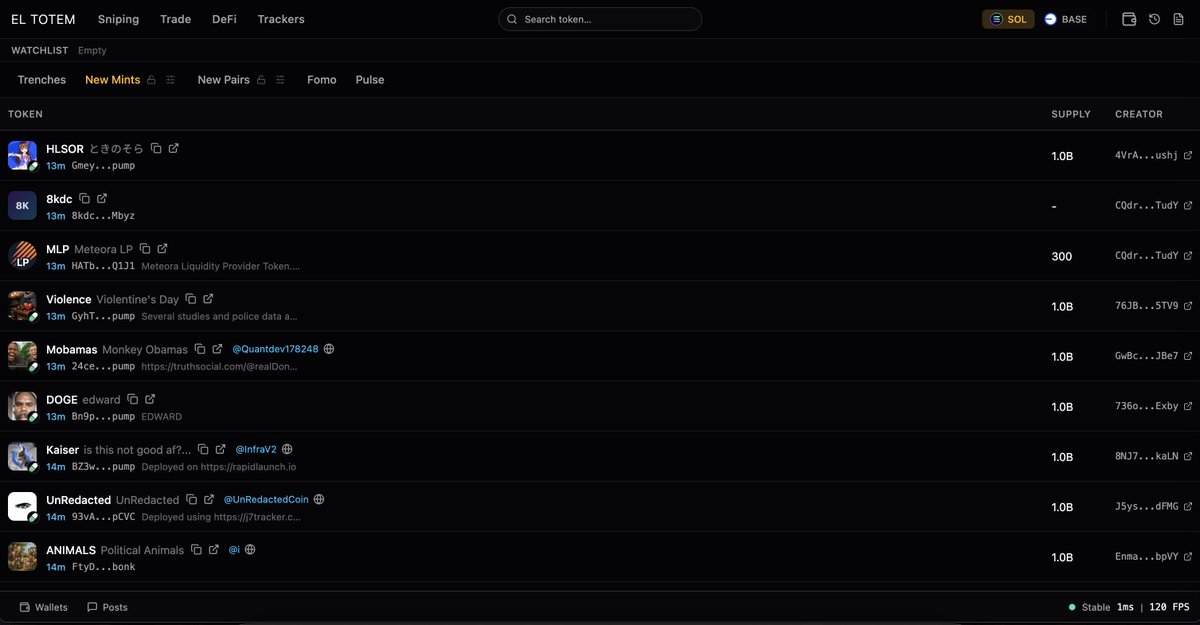
Task: Click the SUPPLY column header
Action: pyautogui.click(x=1071, y=114)
